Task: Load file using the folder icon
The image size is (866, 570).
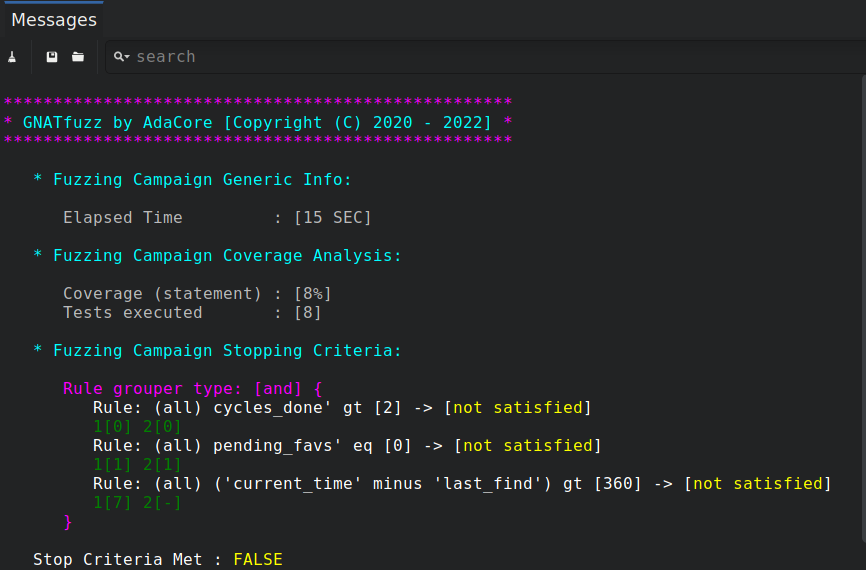Action: (x=78, y=57)
